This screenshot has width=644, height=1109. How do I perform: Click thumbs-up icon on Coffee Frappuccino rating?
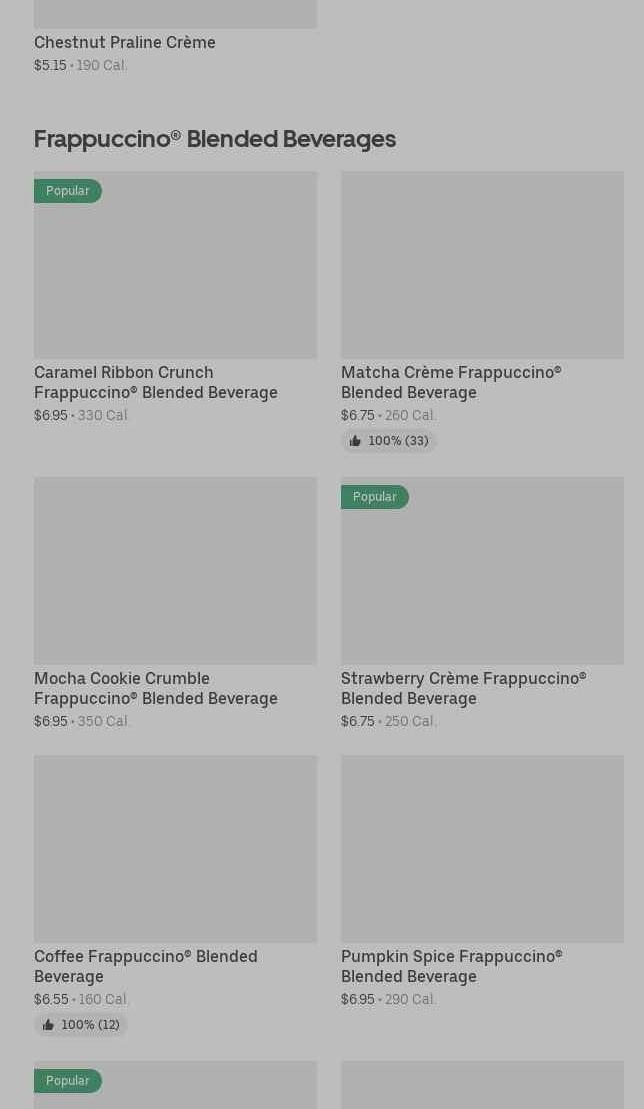click(x=48, y=1025)
